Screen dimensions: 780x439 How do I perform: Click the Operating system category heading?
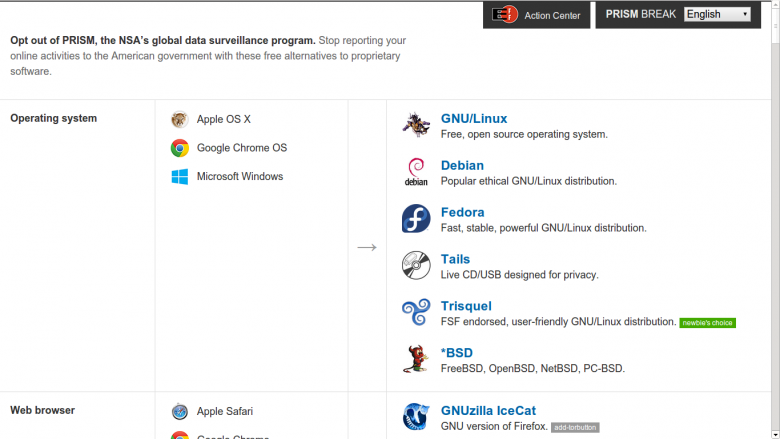pos(54,118)
